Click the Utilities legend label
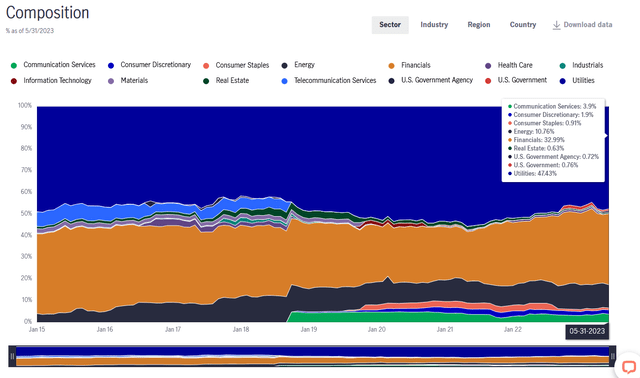640x378 pixels. pyautogui.click(x=583, y=80)
